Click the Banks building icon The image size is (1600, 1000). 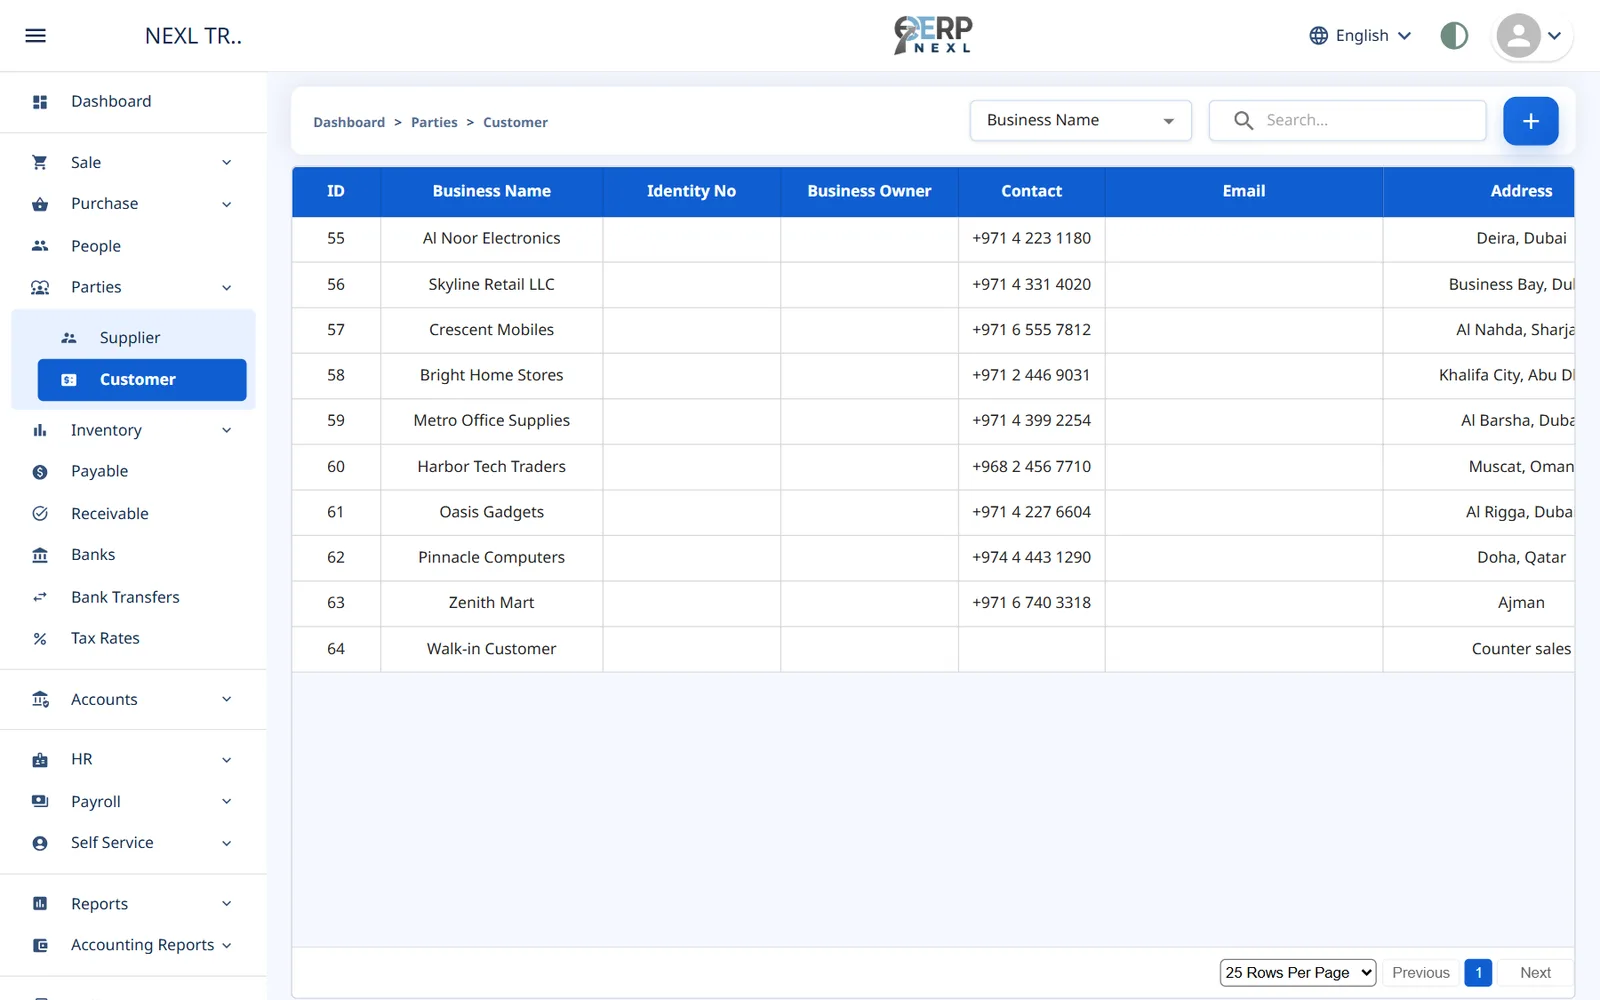(40, 555)
